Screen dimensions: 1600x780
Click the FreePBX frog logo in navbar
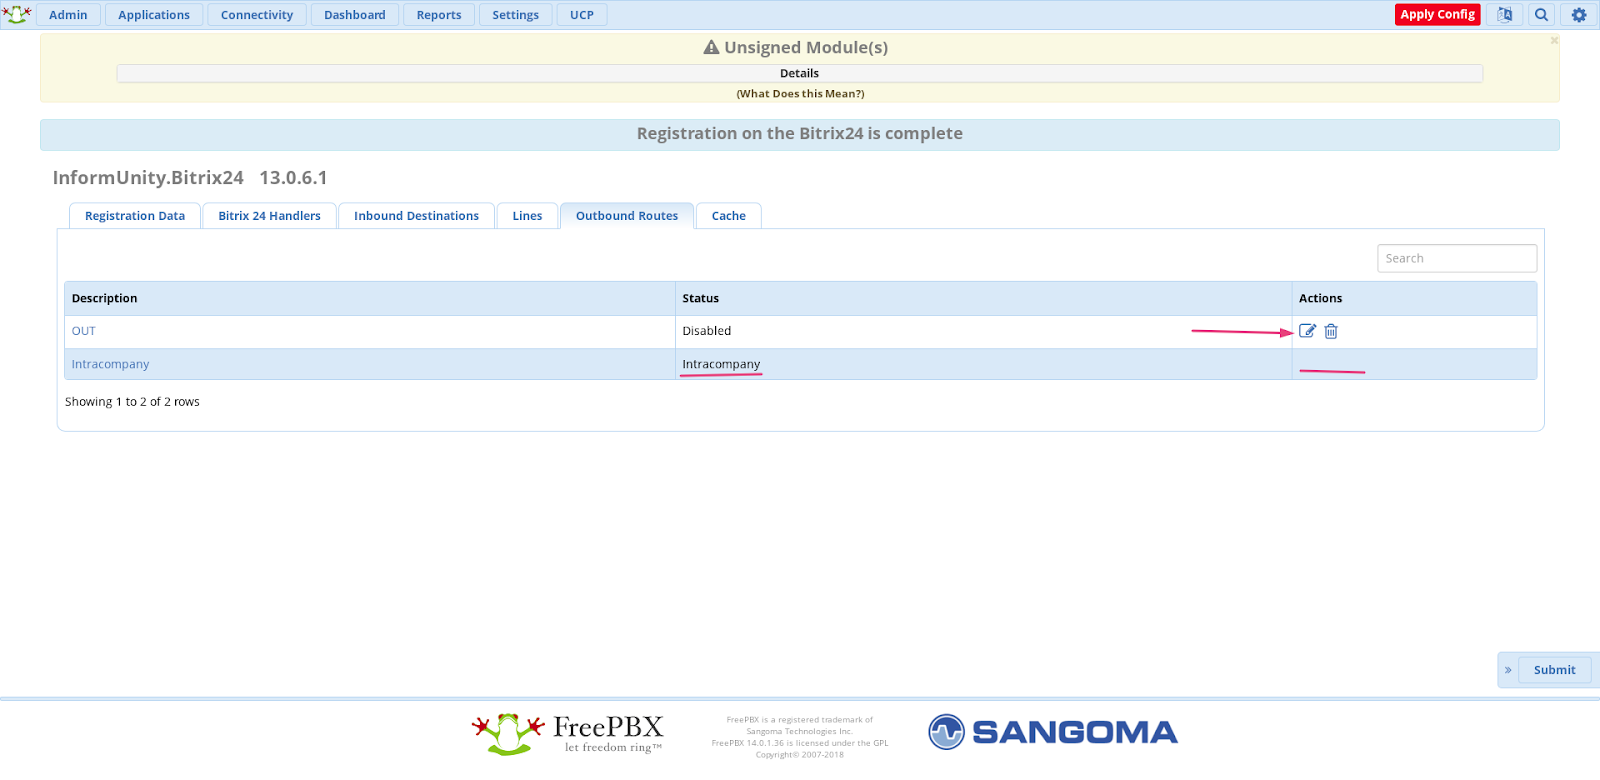point(16,14)
